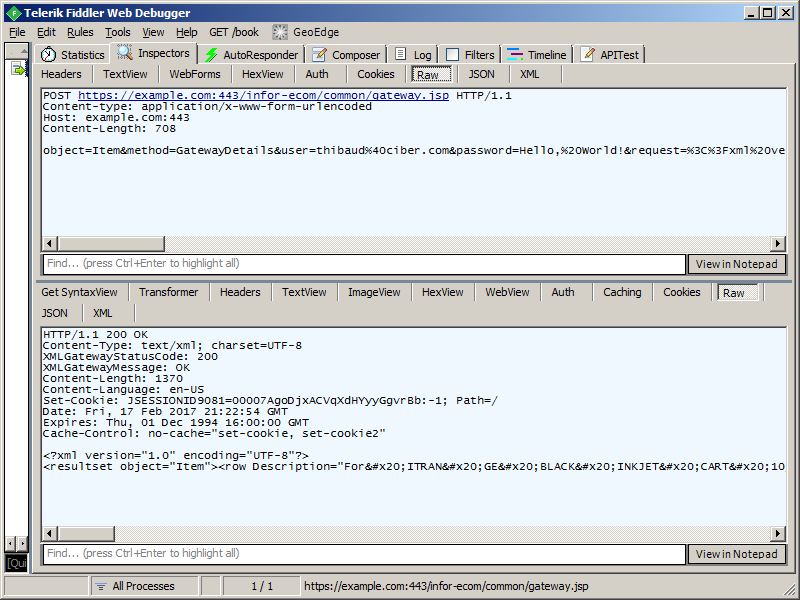Switch request view to HexView tab
This screenshot has width=800, height=600.
tap(262, 74)
